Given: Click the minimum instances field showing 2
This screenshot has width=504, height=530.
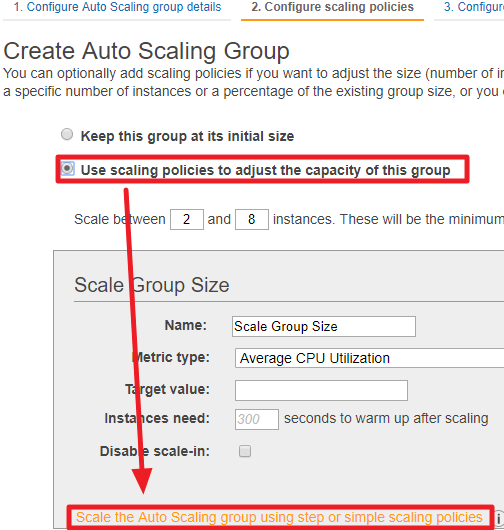Looking at the screenshot, I should tap(187, 219).
